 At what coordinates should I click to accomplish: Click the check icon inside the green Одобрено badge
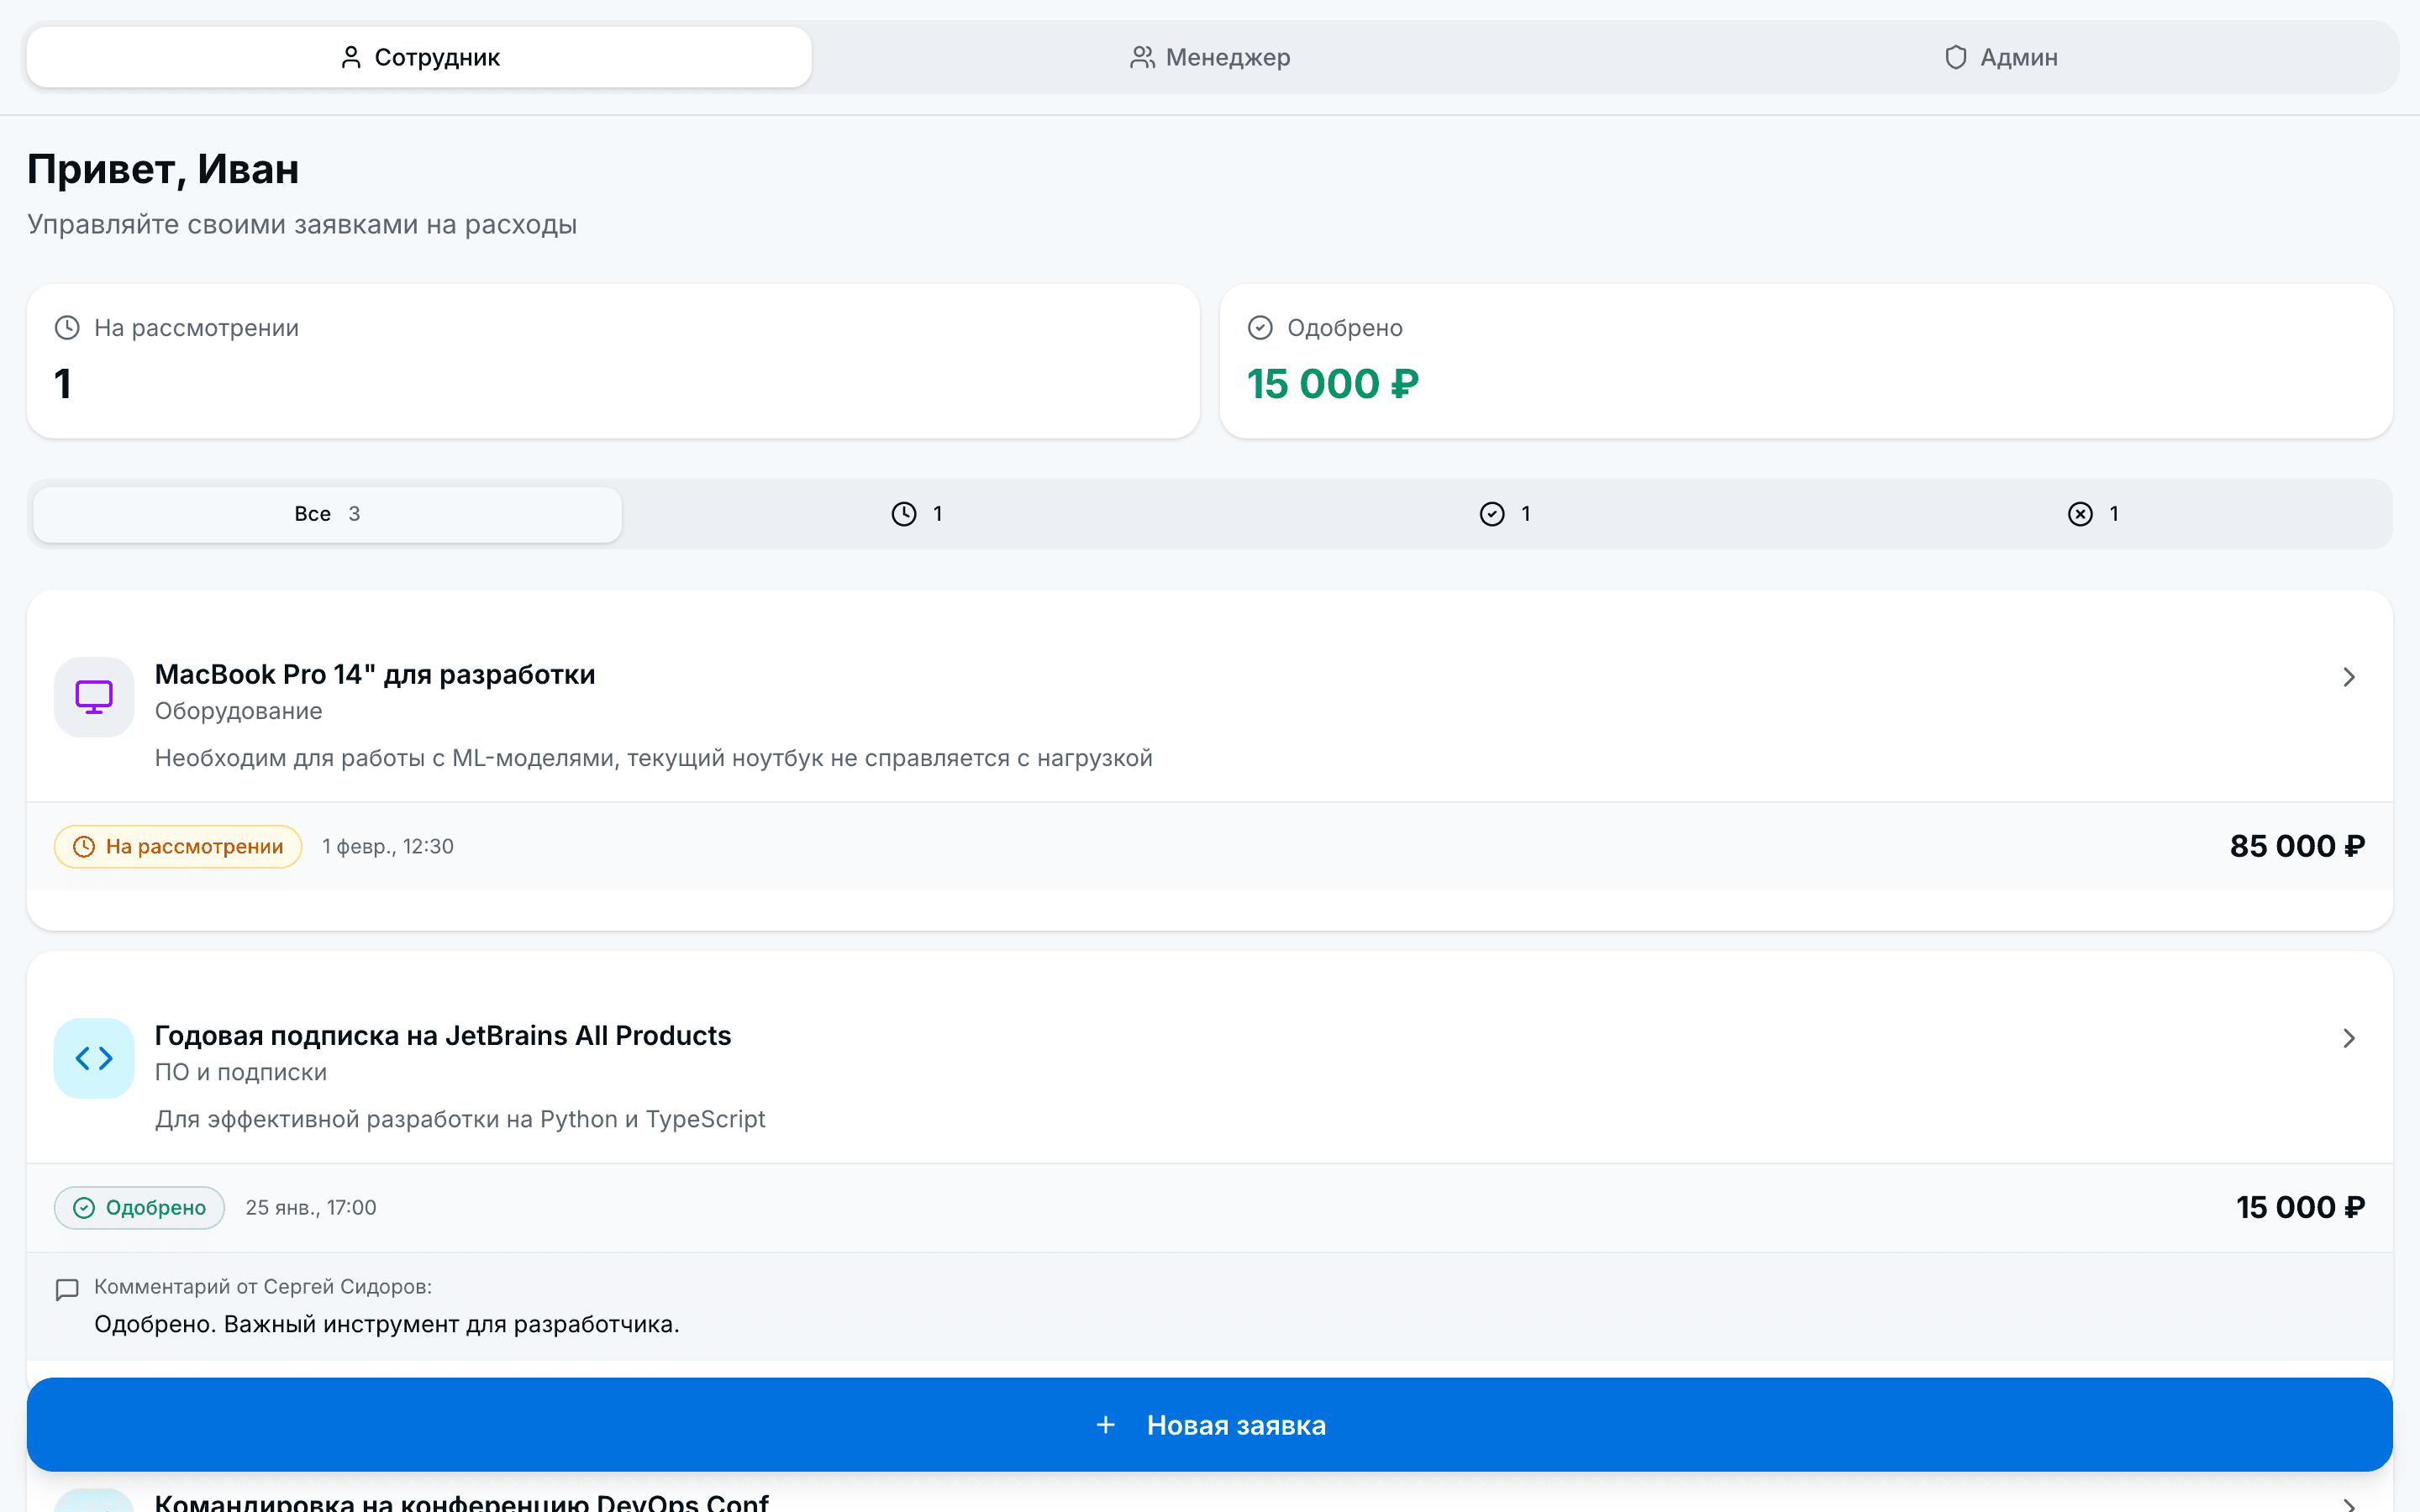click(x=84, y=1207)
